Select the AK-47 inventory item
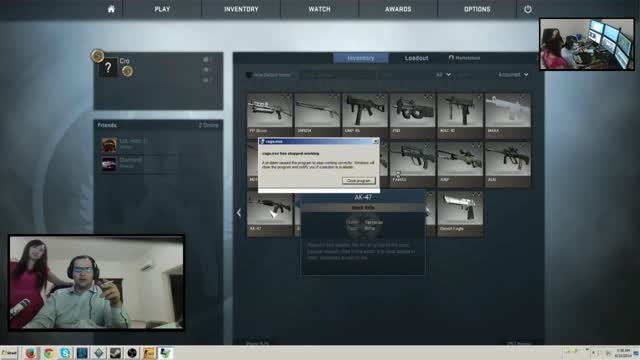640x360 pixels. pos(270,213)
